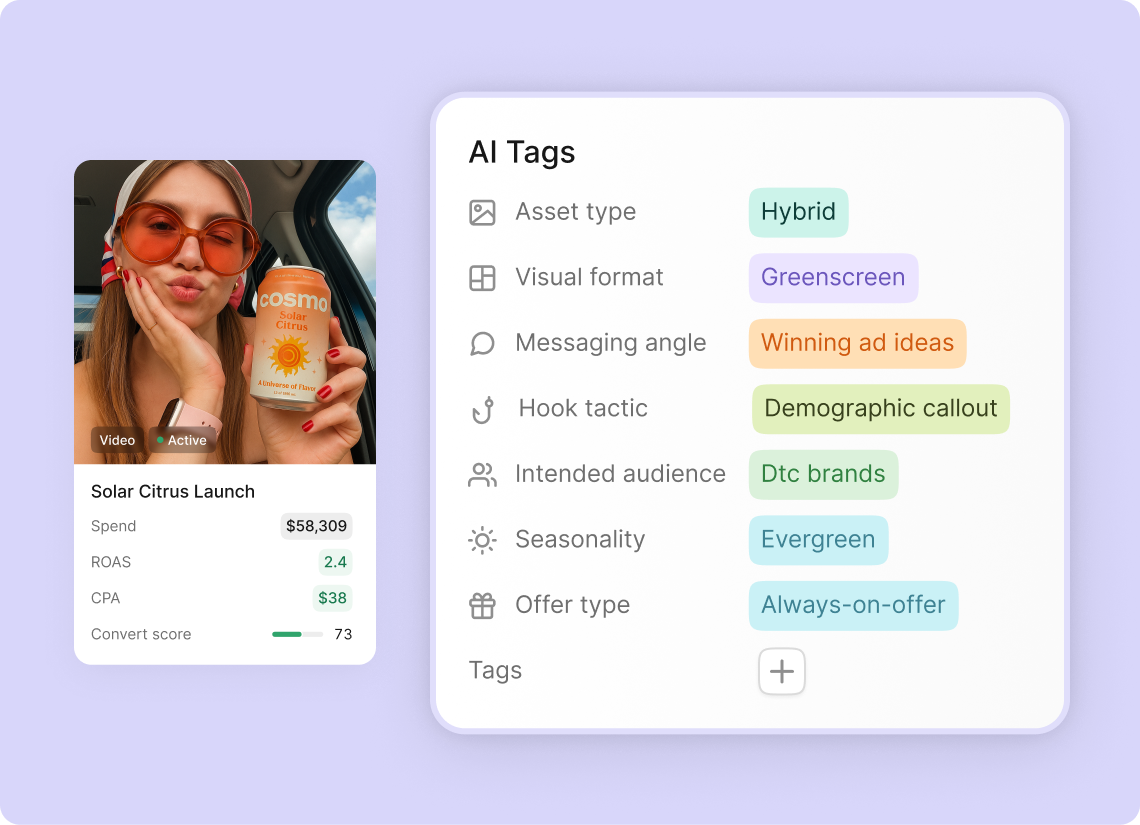Click the $58,309 spend value
The height and width of the screenshot is (825, 1140).
pos(316,526)
